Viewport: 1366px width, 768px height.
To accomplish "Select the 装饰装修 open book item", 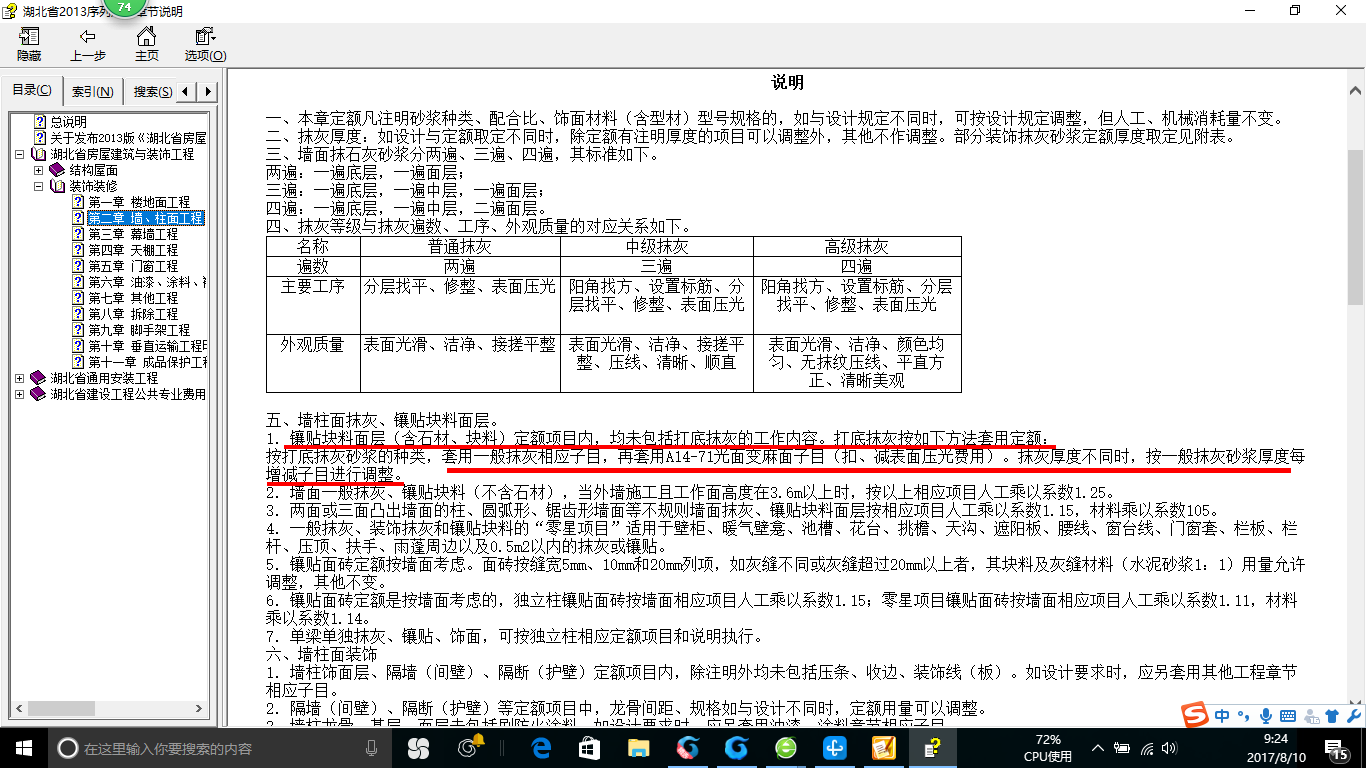I will (x=93, y=186).
